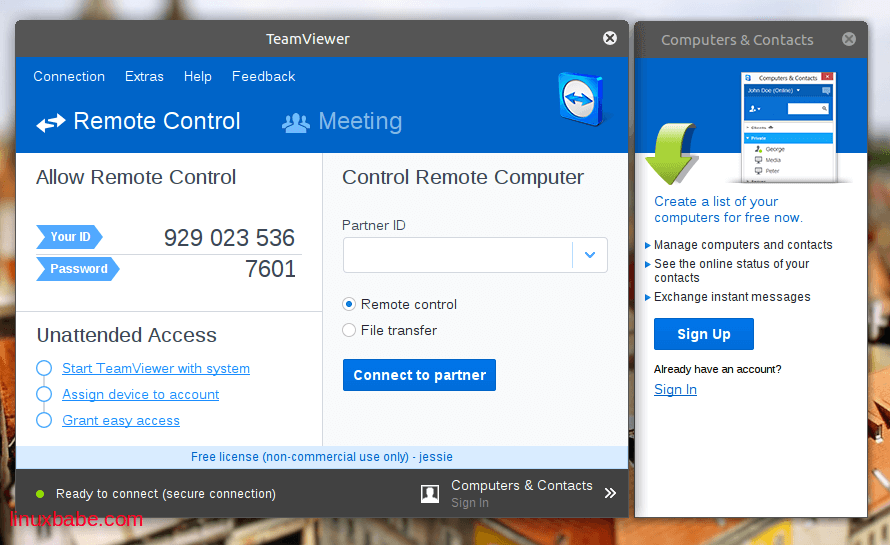The width and height of the screenshot is (890, 545).
Task: Open the Extras menu
Action: [144, 76]
